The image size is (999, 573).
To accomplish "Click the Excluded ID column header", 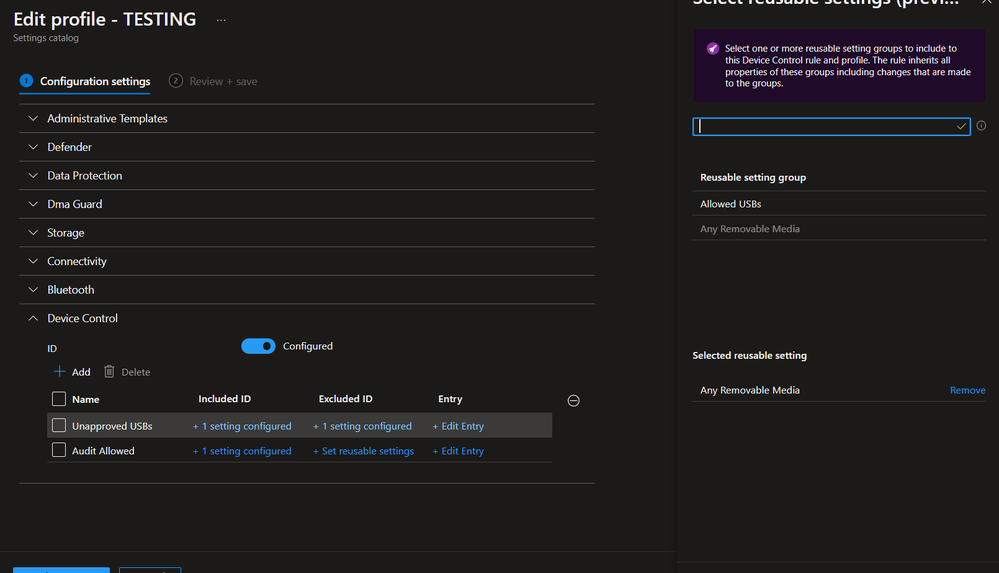I will pyautogui.click(x=345, y=399).
